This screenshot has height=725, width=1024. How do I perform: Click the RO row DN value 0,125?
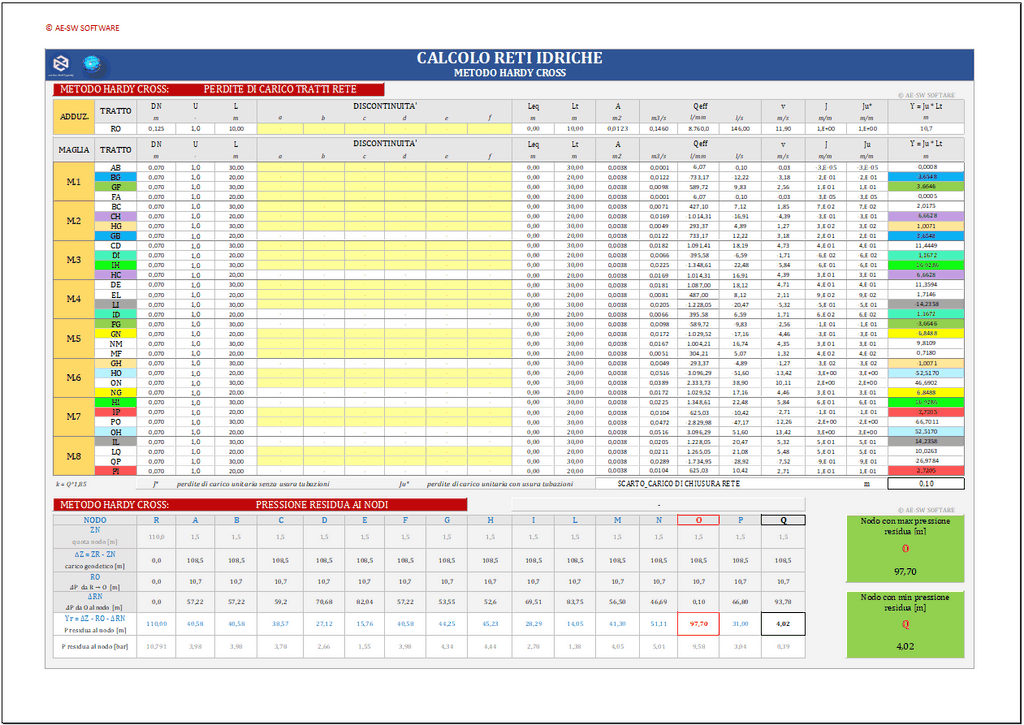click(x=156, y=129)
